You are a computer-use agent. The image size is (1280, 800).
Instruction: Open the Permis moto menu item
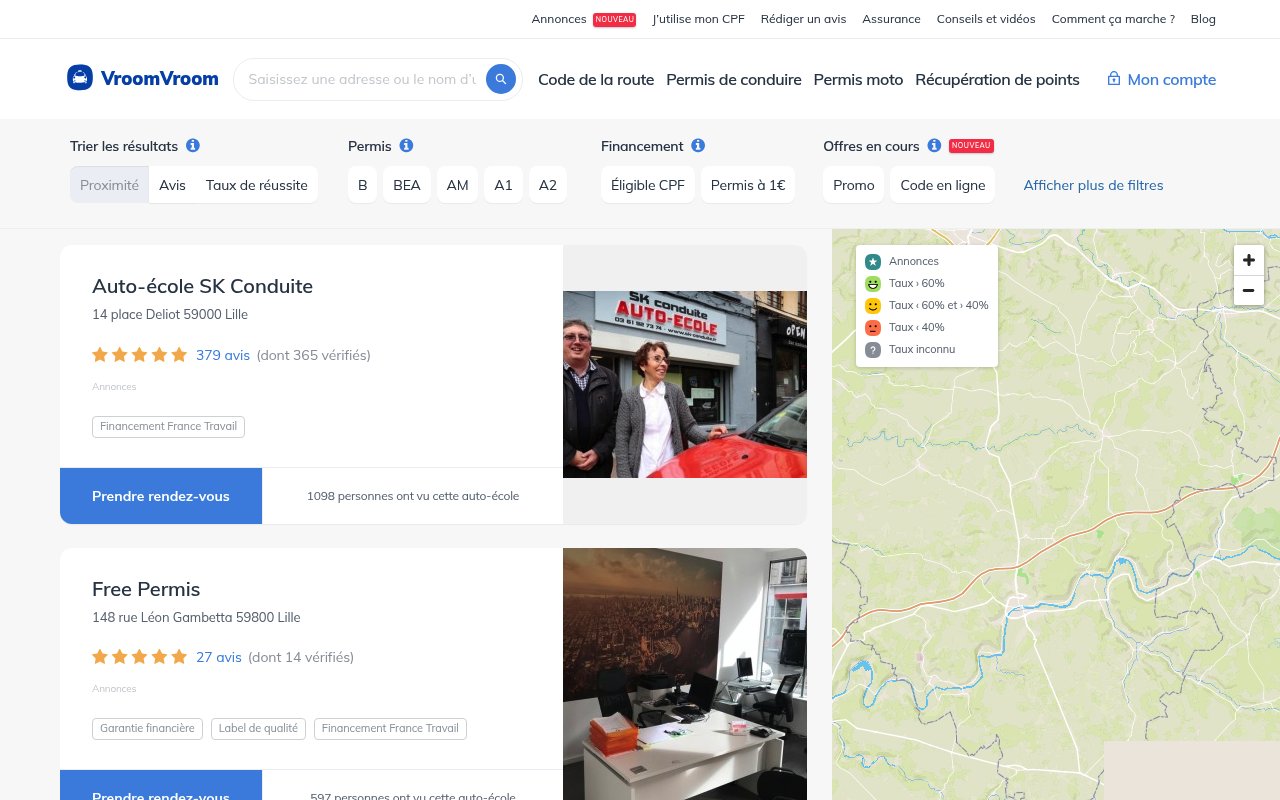pyautogui.click(x=858, y=79)
